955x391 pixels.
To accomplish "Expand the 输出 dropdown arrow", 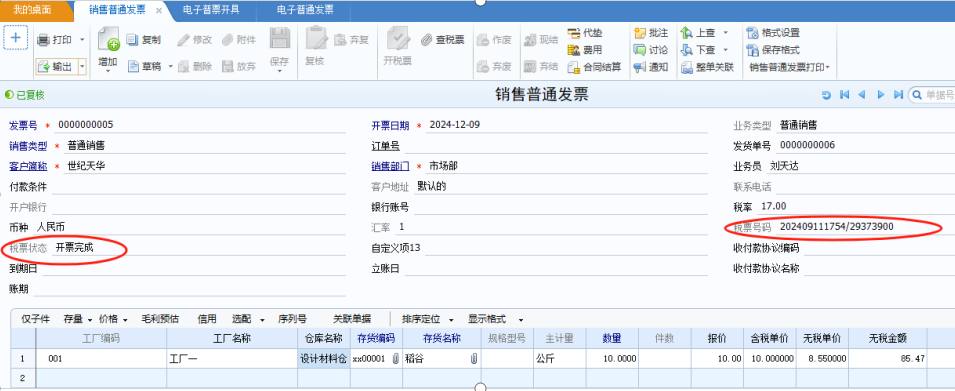I will 82,67.
